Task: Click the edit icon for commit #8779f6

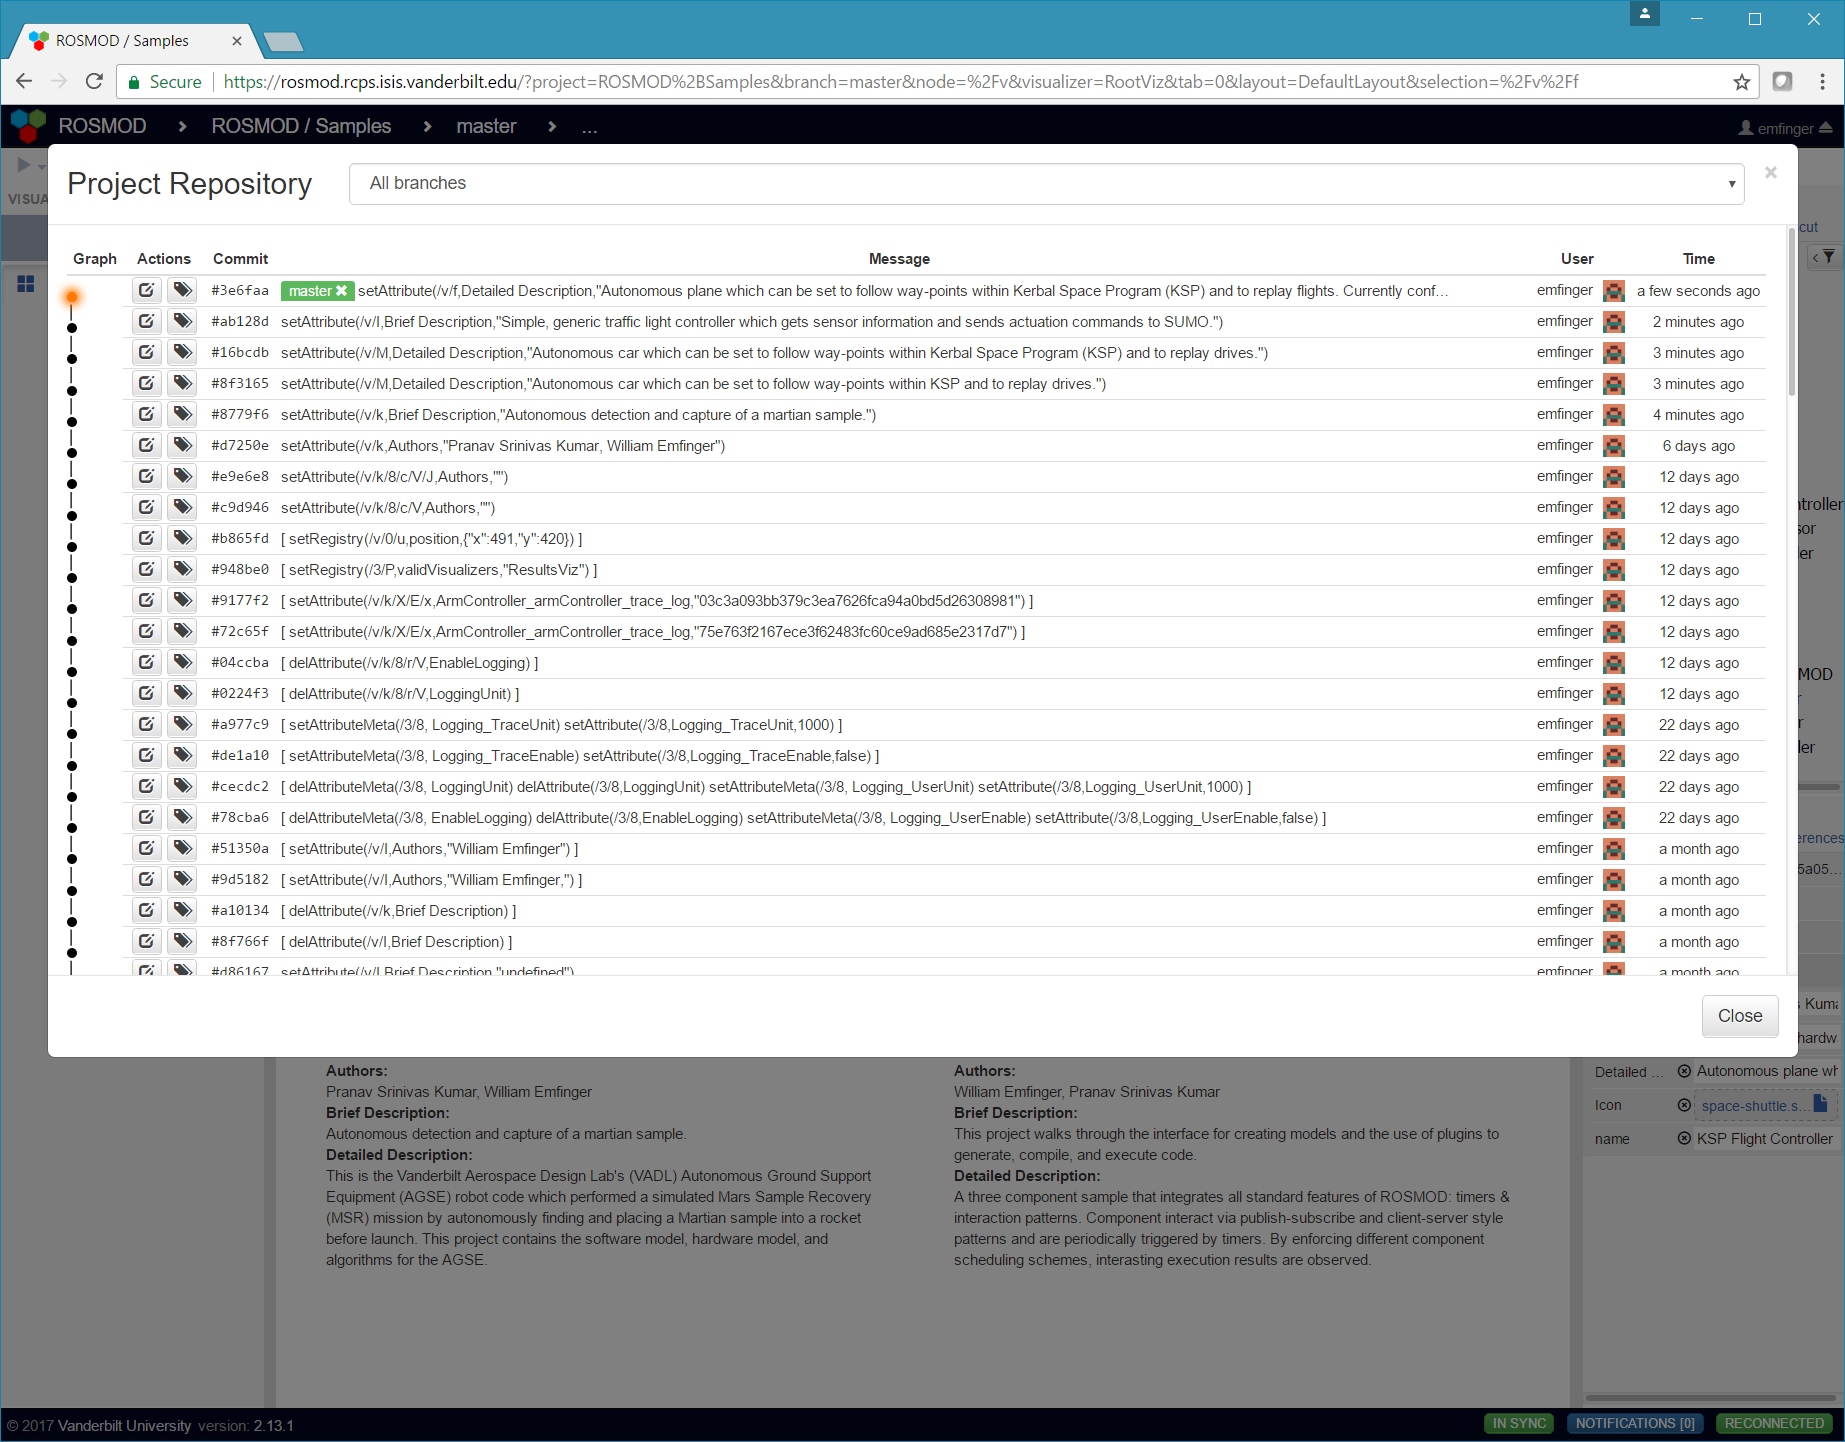Action: (146, 415)
